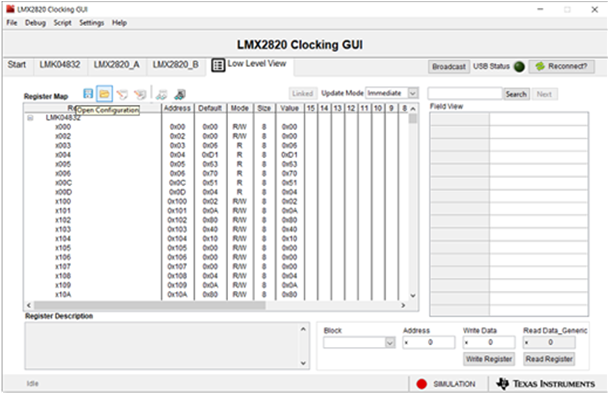Click value cell 0x40 in row x103
Image resolution: width=610 pixels, height=395 pixels.
289,229
